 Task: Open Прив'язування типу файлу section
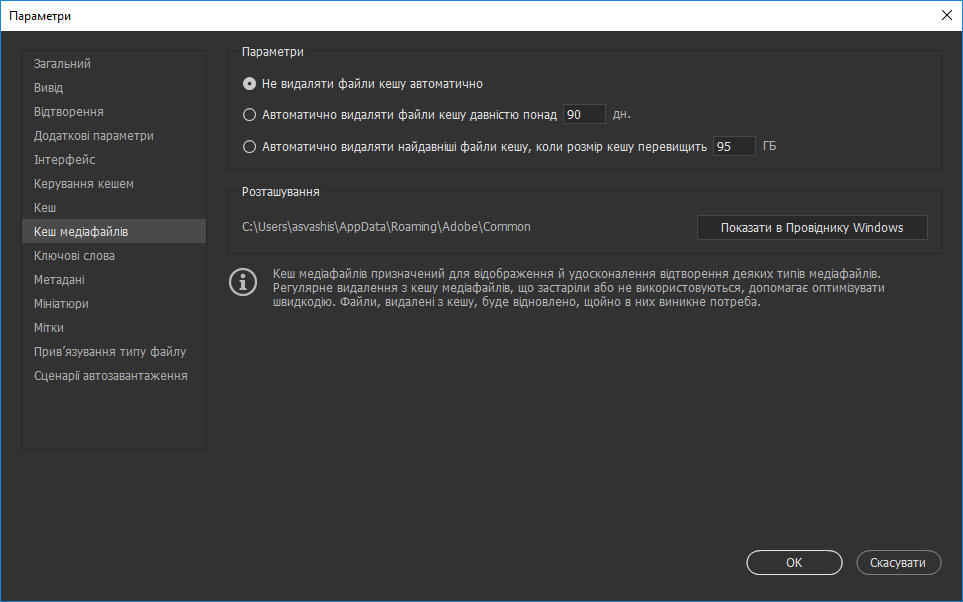pyautogui.click(x=114, y=351)
